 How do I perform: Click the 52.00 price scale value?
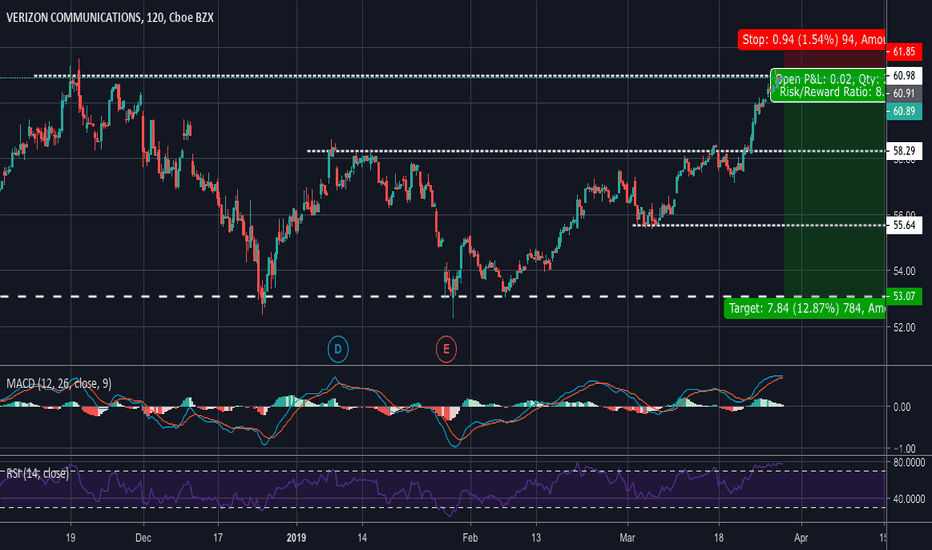[x=904, y=328]
